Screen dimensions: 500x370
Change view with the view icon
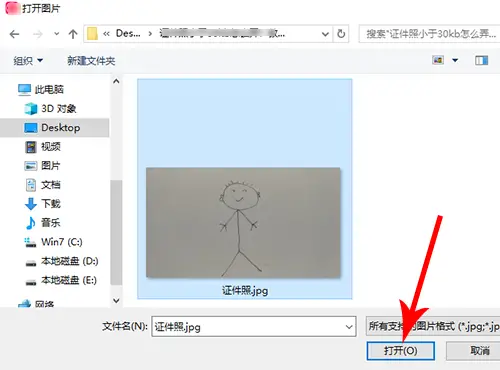click(x=438, y=60)
